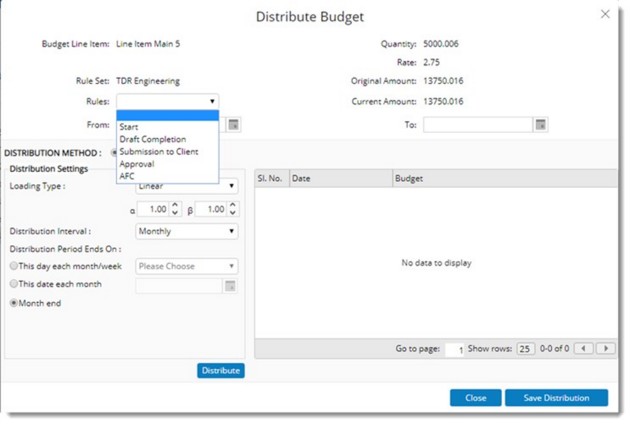Expand the Distribution Interval Monthly dropdown
Viewport: 630px width, 424px height.
(x=186, y=232)
